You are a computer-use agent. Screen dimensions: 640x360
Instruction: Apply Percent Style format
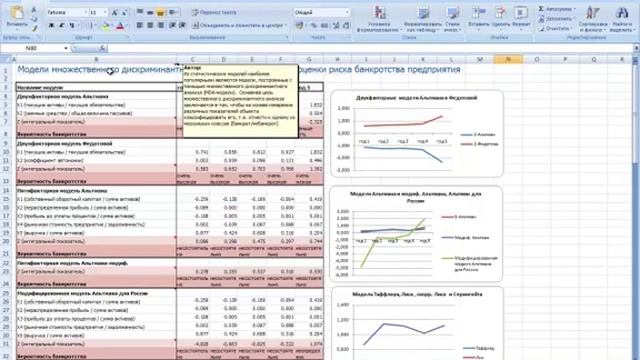coord(314,26)
